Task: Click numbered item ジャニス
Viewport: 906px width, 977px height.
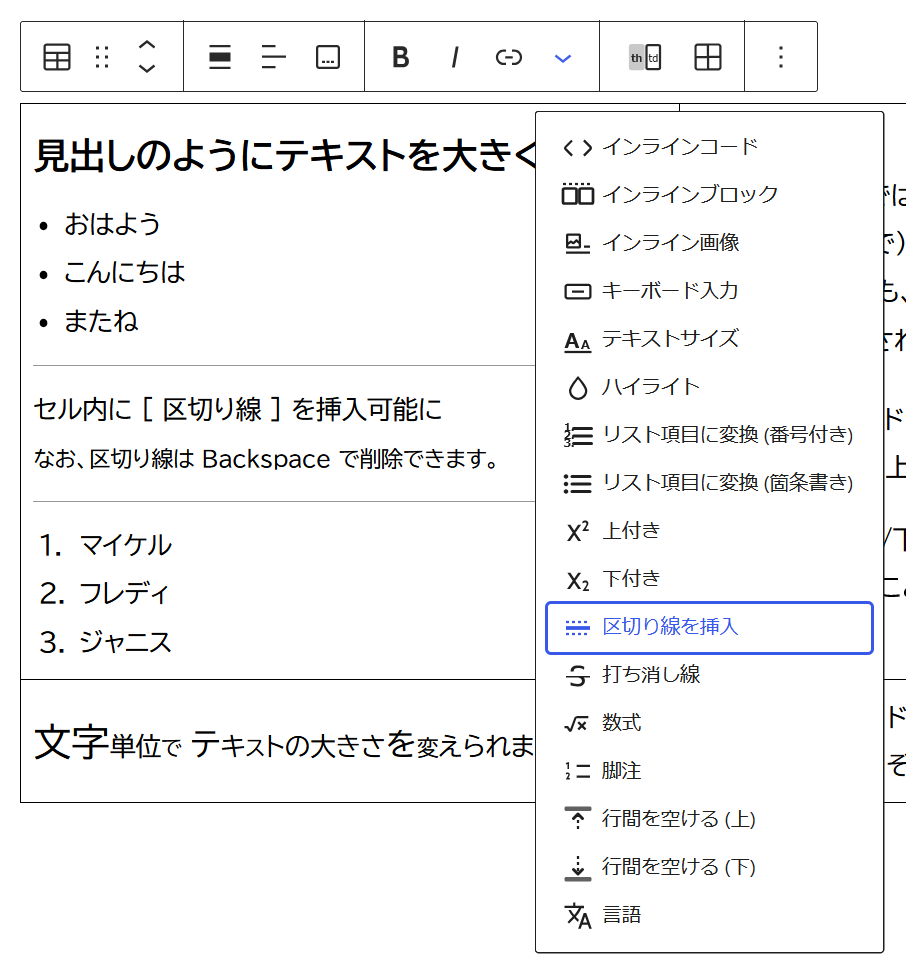Action: pos(125,642)
